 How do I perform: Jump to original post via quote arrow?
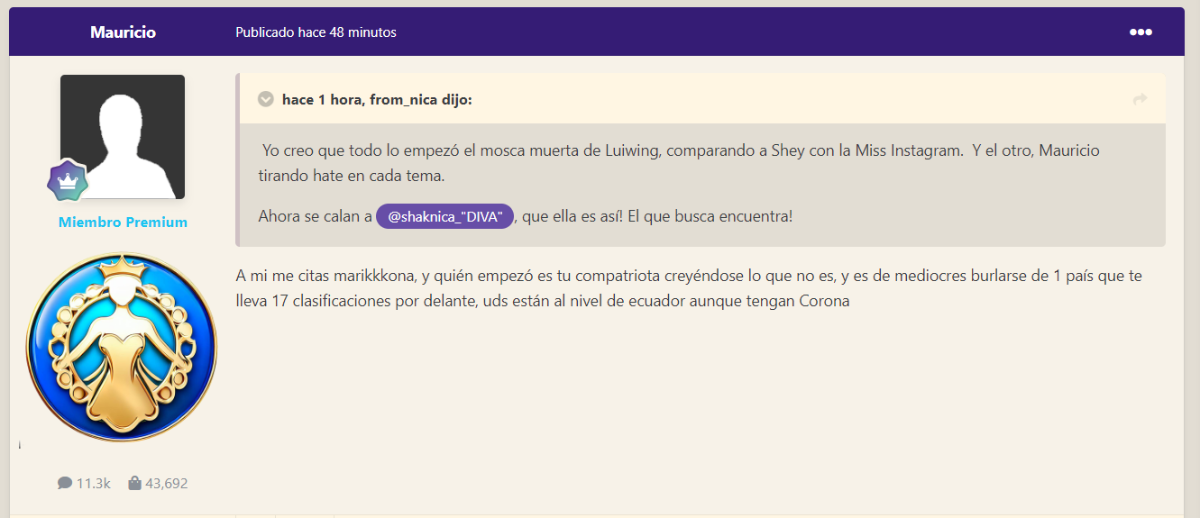pyautogui.click(x=1139, y=99)
